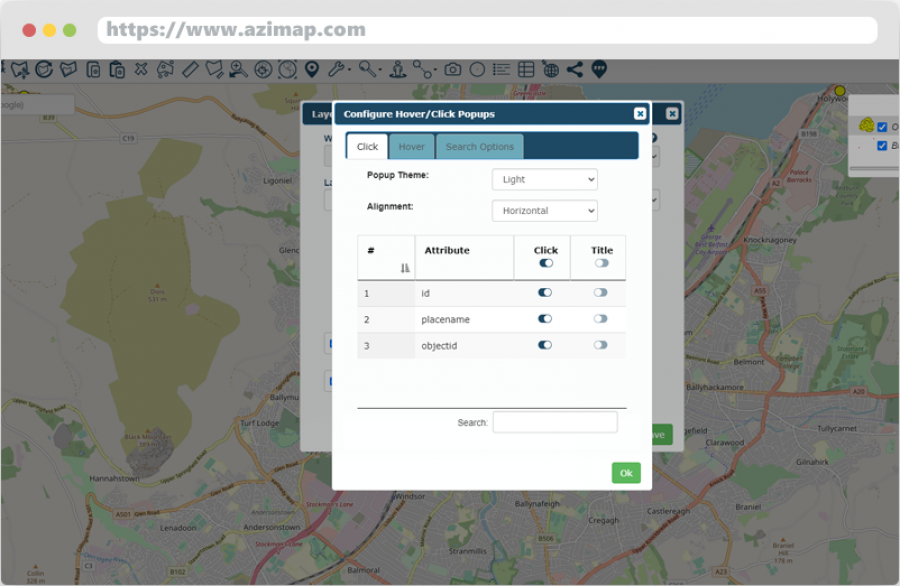Disable Click toggle for objectid row
900x586 pixels.
[x=545, y=346]
